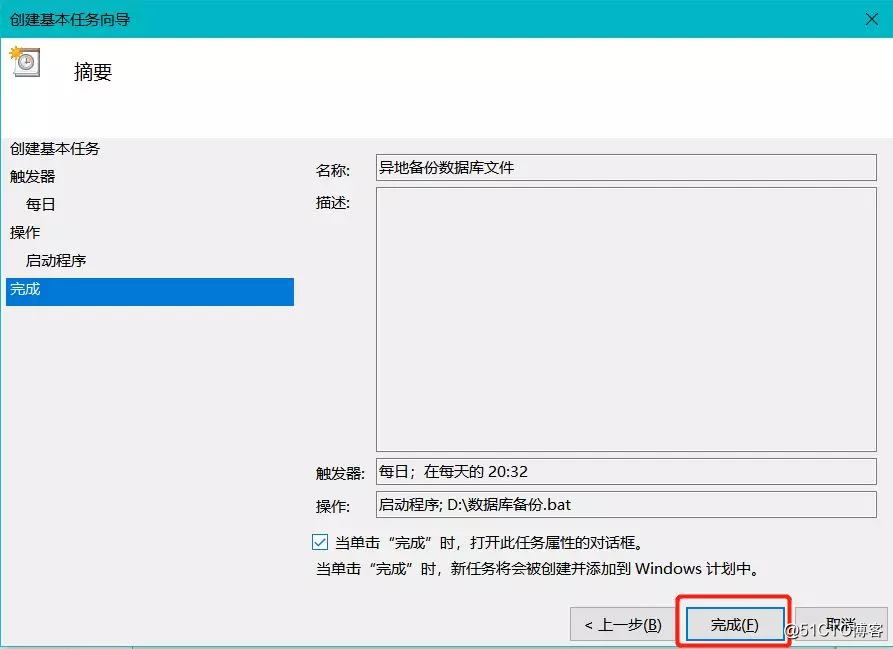
Task: Toggle the open task properties dialog checkbox
Action: coord(320,542)
